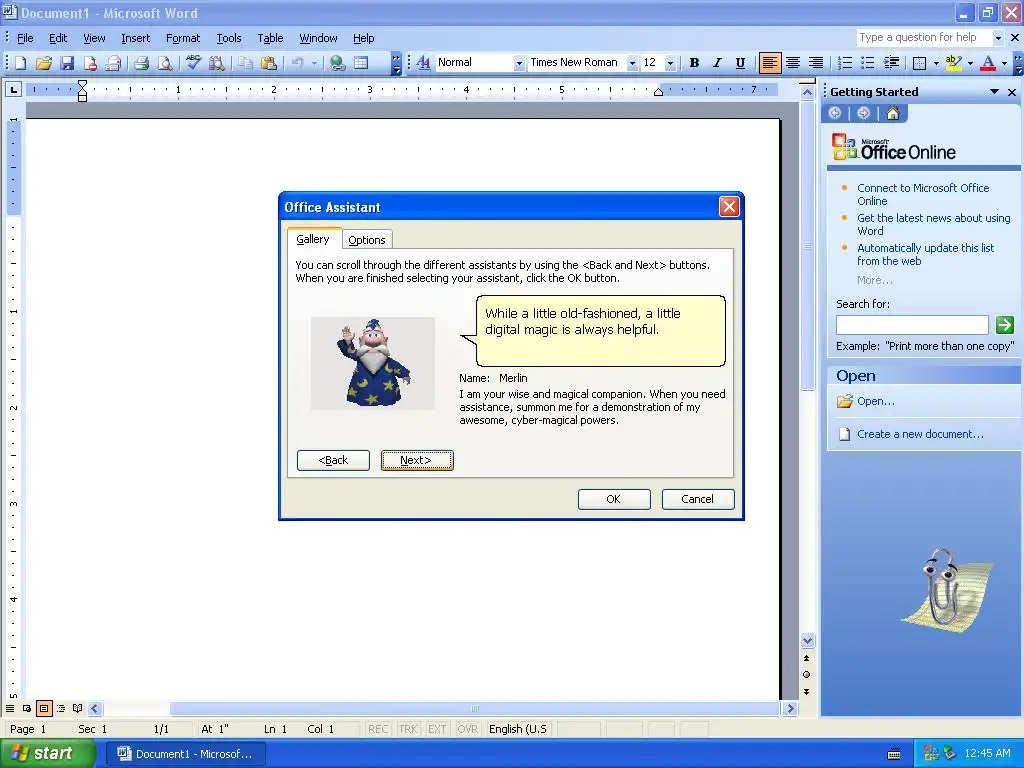Open the help question box dropdown
Viewport: 1024px width, 768px height.
998,38
